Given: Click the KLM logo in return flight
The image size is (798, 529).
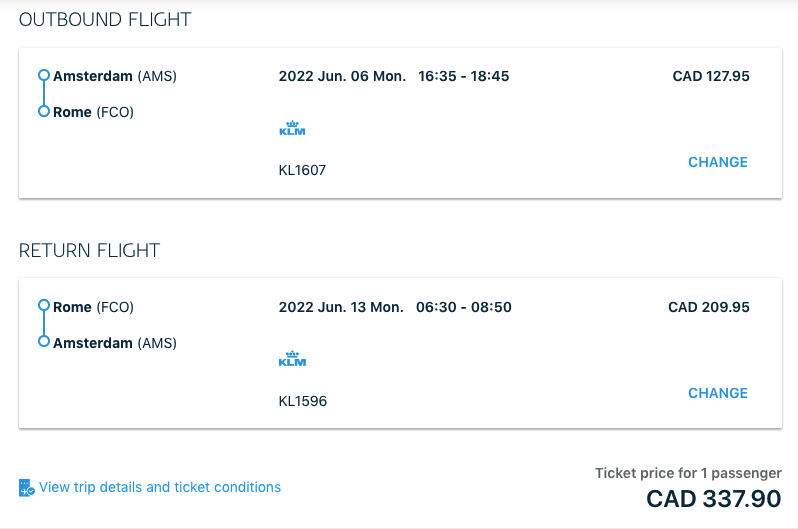Looking at the screenshot, I should coord(292,358).
